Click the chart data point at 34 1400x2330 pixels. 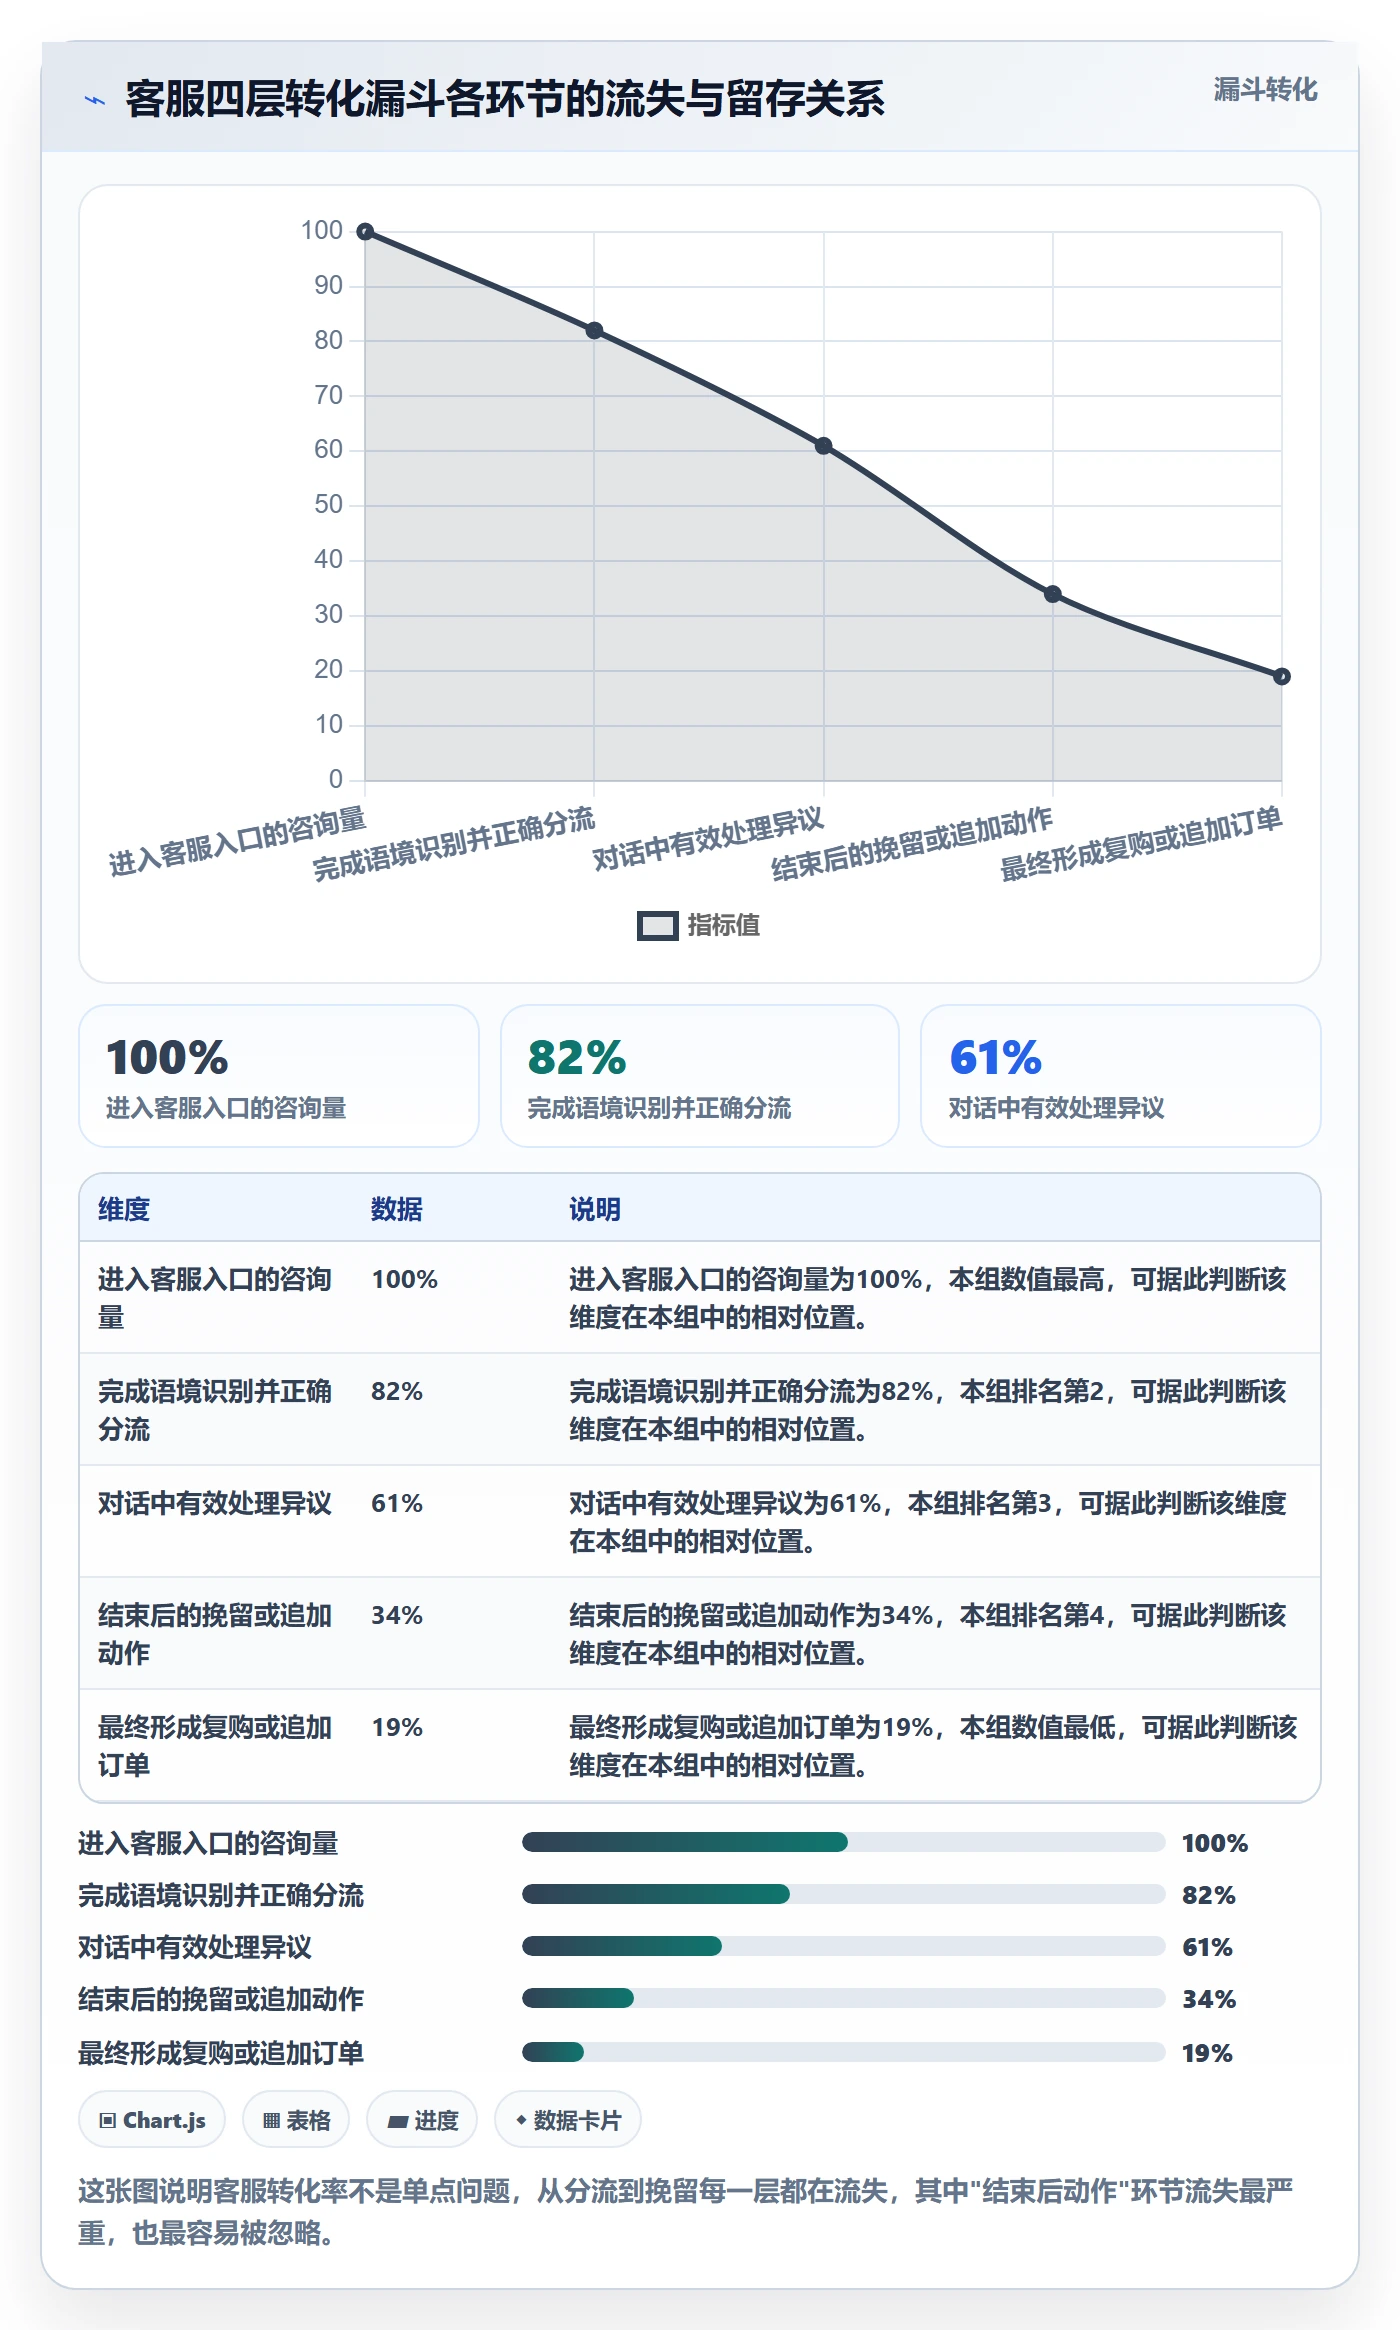[x=1052, y=594]
